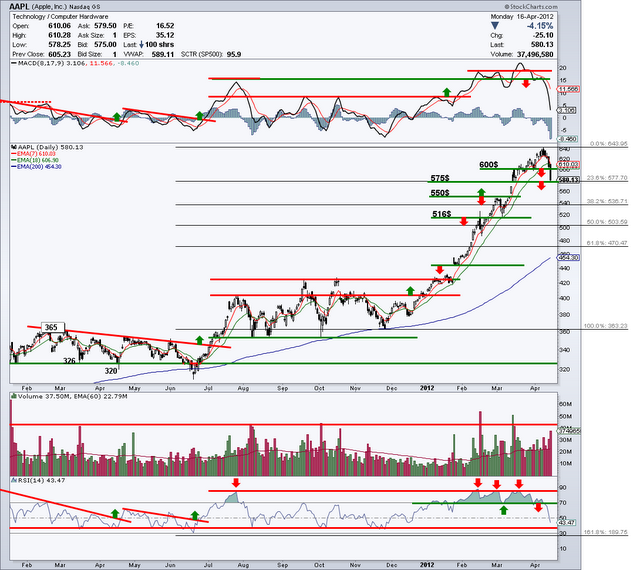Click the Bid price 575.00
The height and width of the screenshot is (570, 640).
point(105,45)
